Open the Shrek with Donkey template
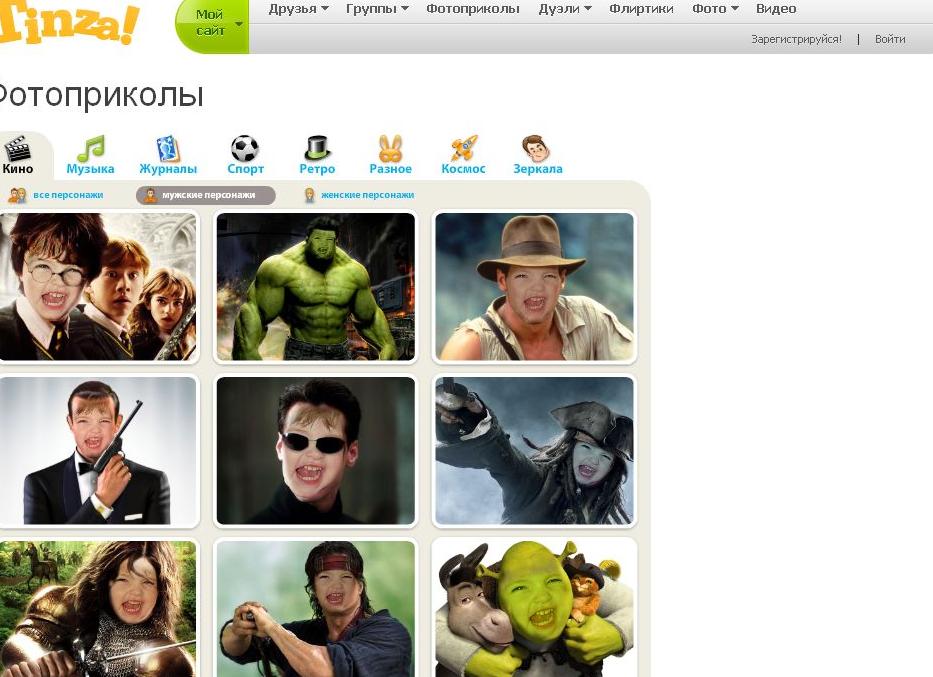The width and height of the screenshot is (933, 677). click(x=534, y=609)
